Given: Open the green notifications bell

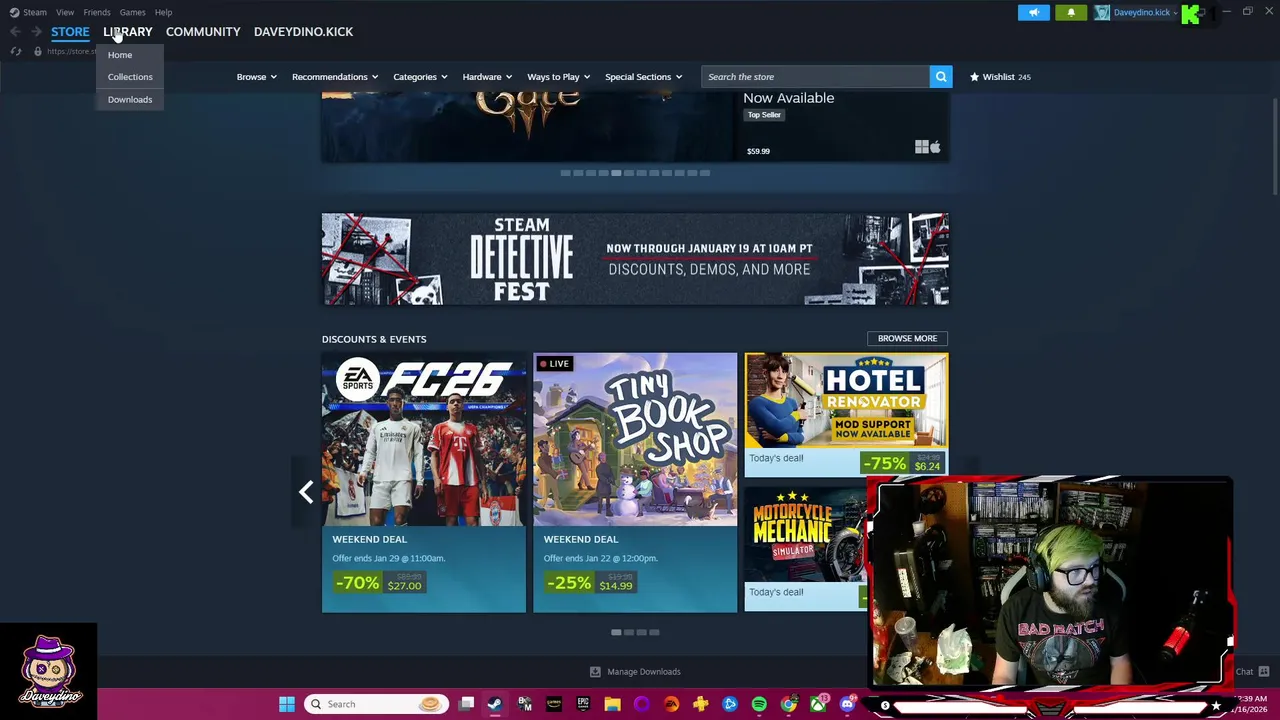Looking at the screenshot, I should pos(1071,12).
